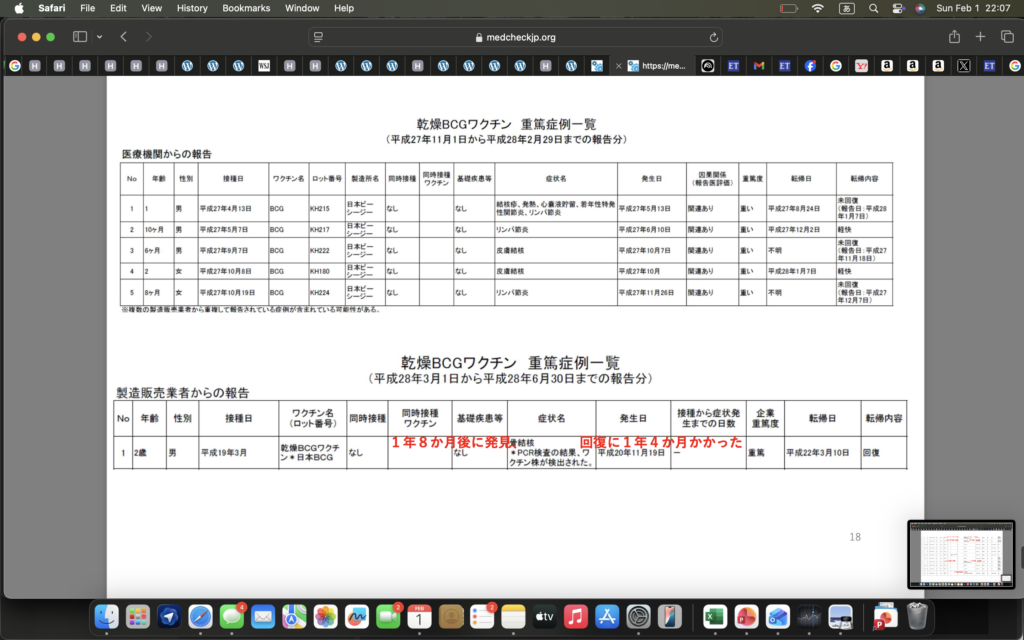Switch to the Gmail tab
Screen dimensions: 1024x640
(759, 66)
